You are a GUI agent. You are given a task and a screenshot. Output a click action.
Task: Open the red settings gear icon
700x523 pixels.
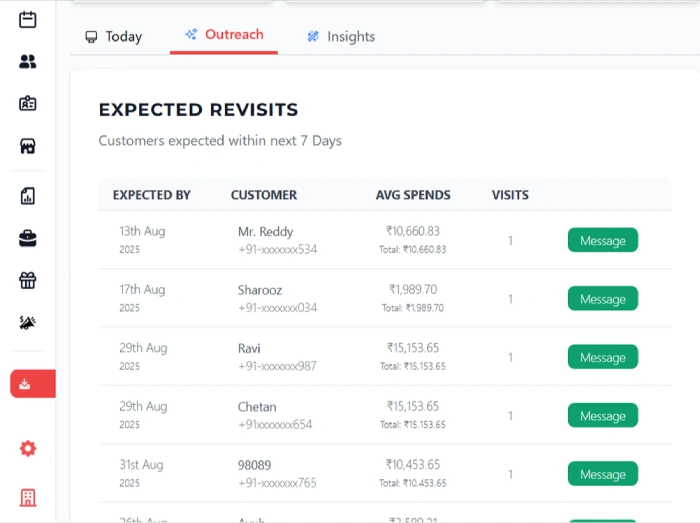(28, 449)
